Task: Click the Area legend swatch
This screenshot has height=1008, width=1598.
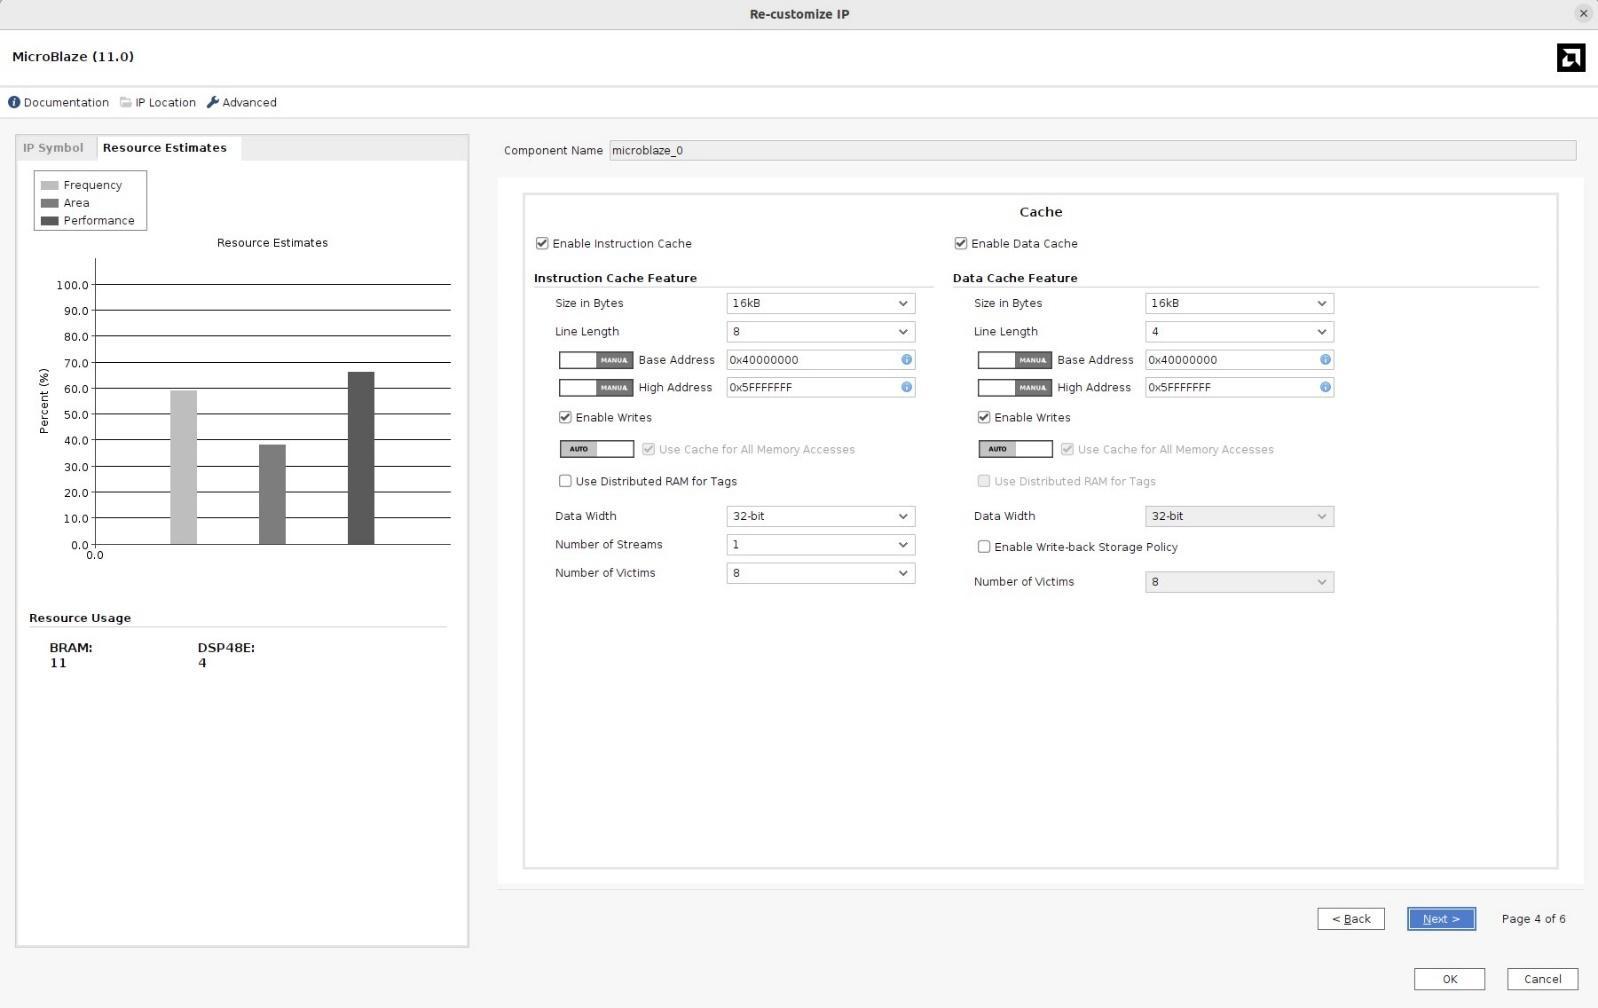Action: (50, 203)
